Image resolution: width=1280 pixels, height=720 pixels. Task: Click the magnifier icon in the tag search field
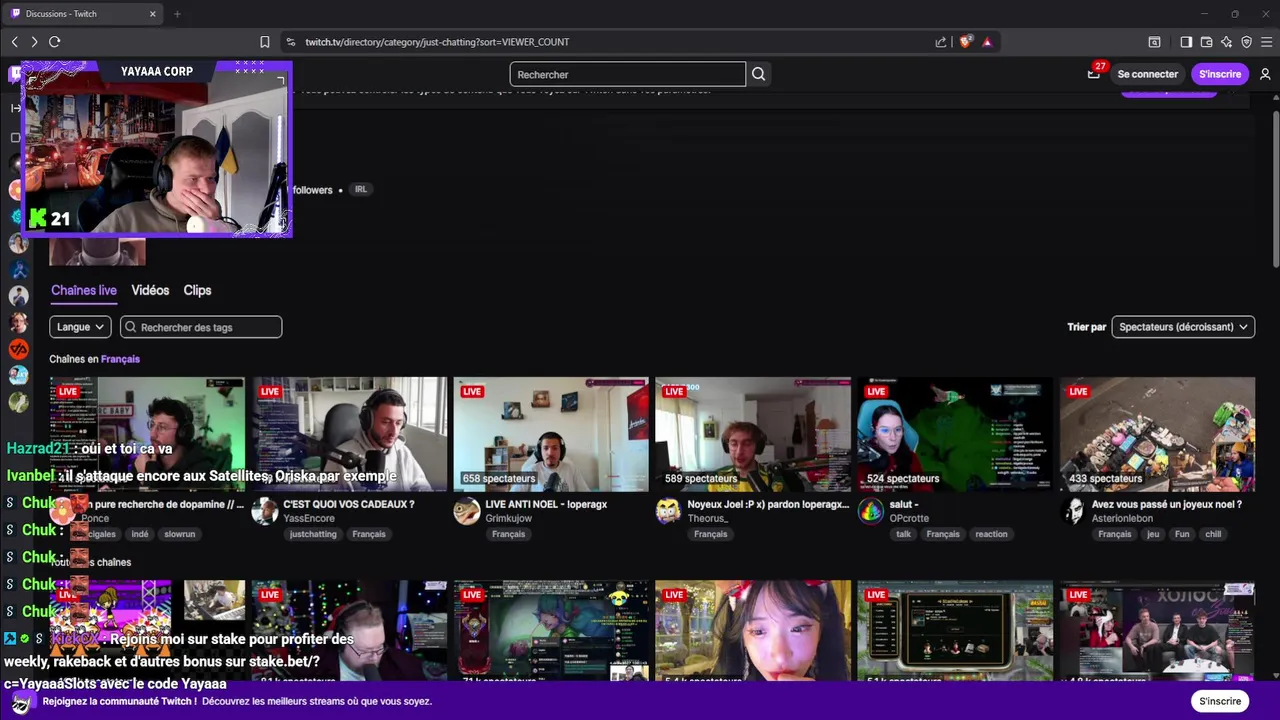coord(131,327)
